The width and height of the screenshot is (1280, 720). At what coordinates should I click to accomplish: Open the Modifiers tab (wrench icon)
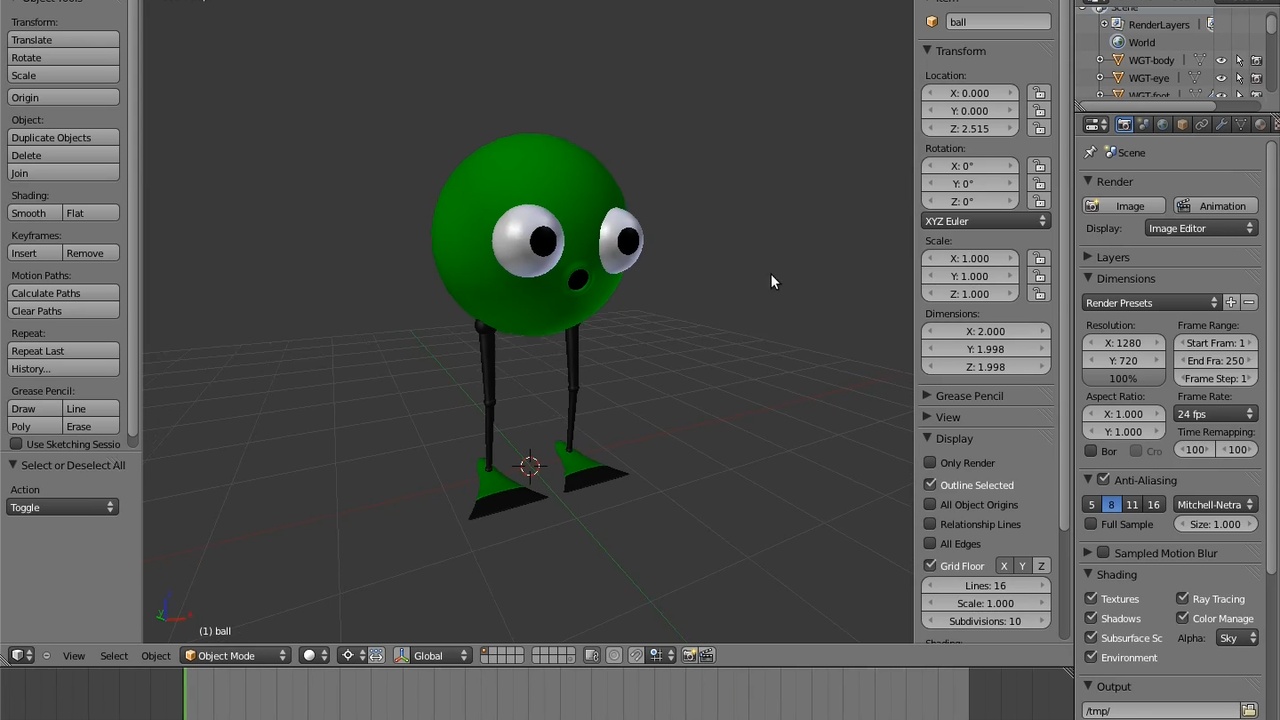pos(1221,125)
